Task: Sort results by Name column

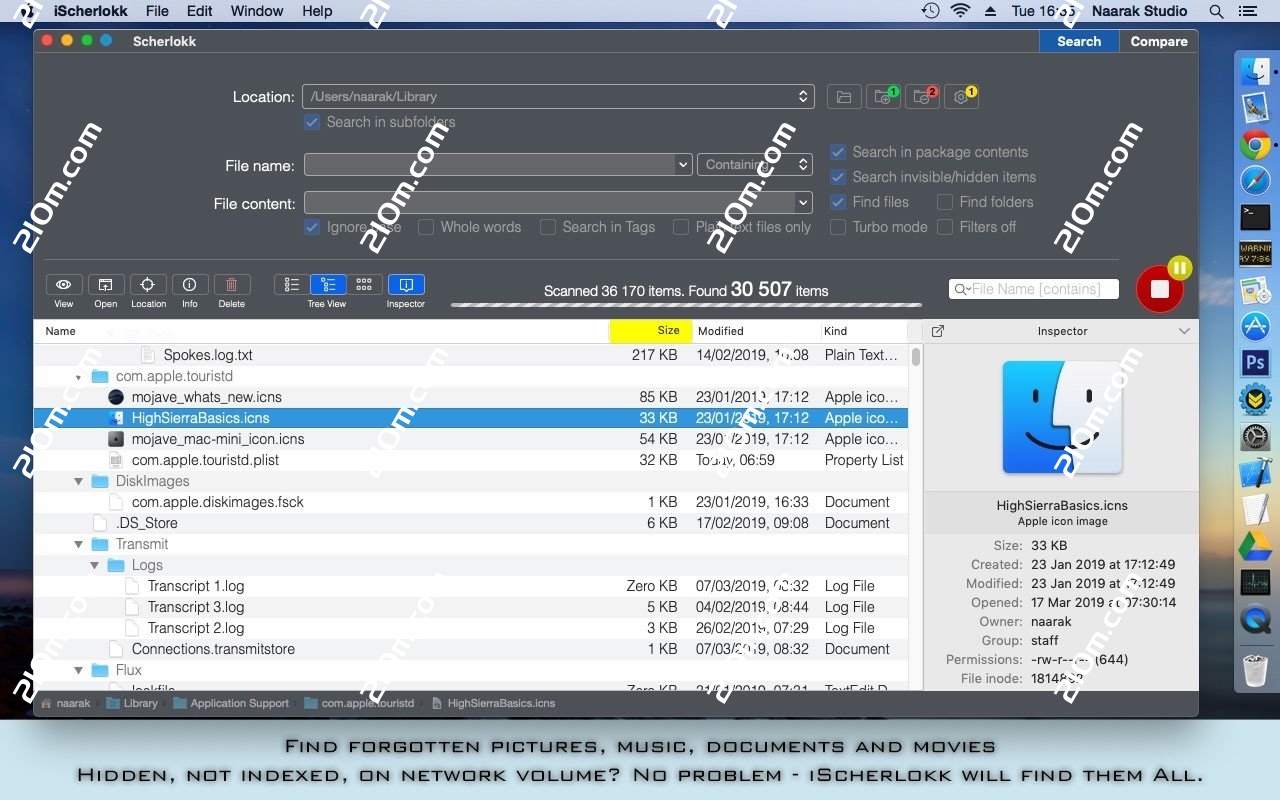Action: click(x=321, y=331)
